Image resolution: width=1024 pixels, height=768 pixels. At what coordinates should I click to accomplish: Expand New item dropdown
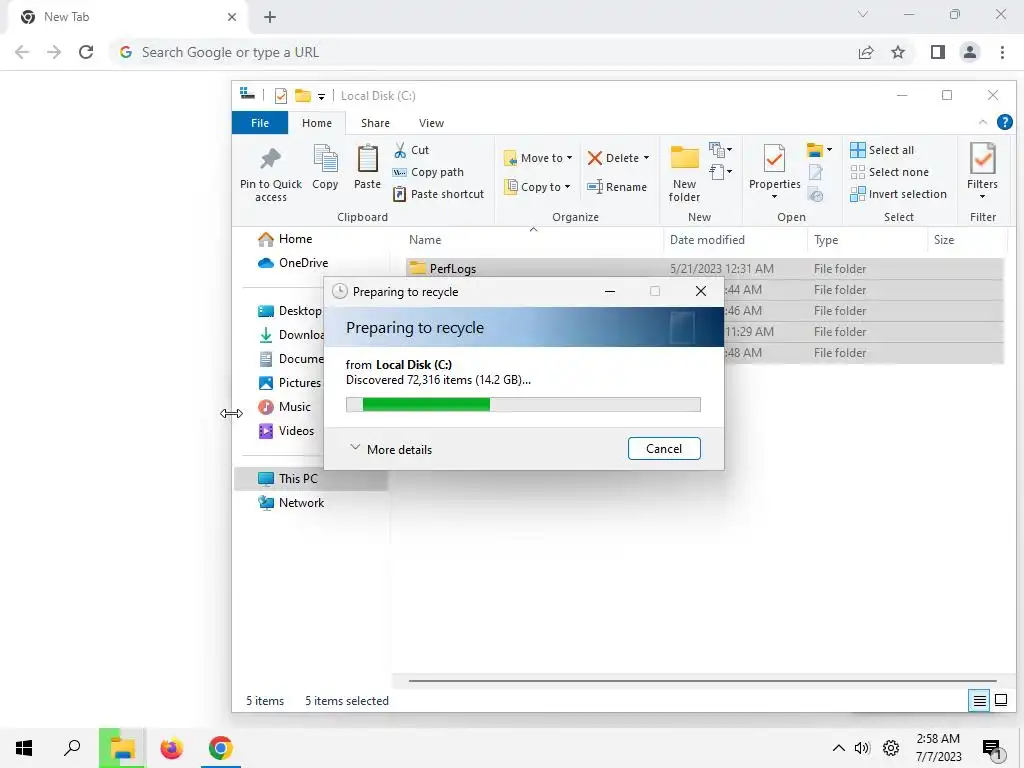(x=720, y=150)
